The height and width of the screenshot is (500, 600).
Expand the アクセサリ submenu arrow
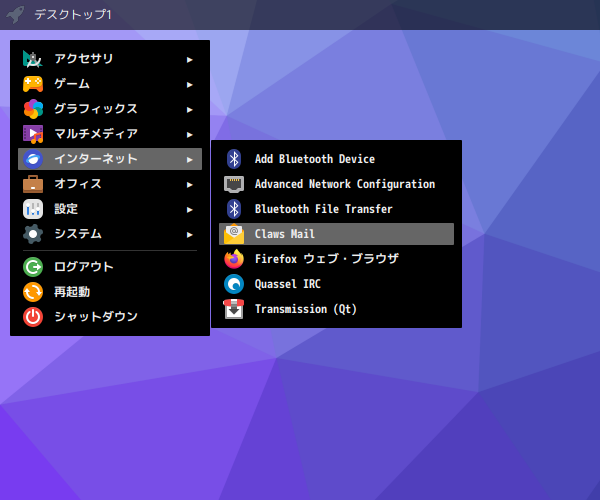point(189,60)
